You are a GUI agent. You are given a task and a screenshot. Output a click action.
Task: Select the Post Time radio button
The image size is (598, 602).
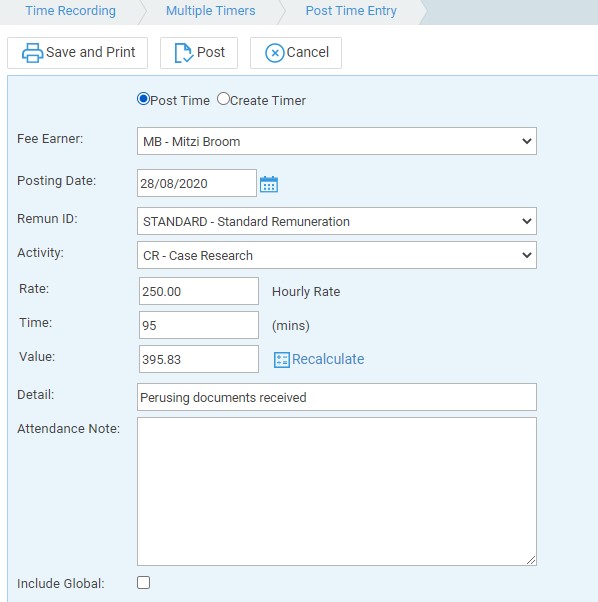click(143, 99)
